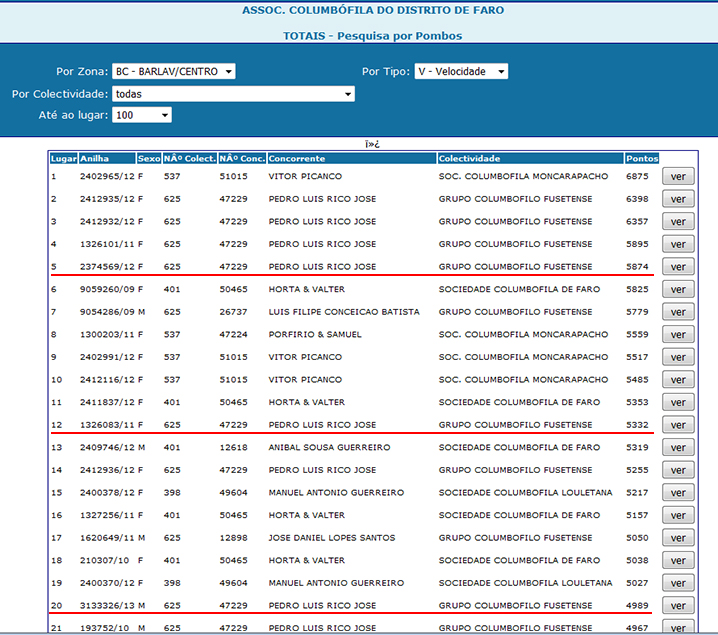Expand the Por Tipo dropdown
Screen dimensions: 718x635
coord(461,72)
